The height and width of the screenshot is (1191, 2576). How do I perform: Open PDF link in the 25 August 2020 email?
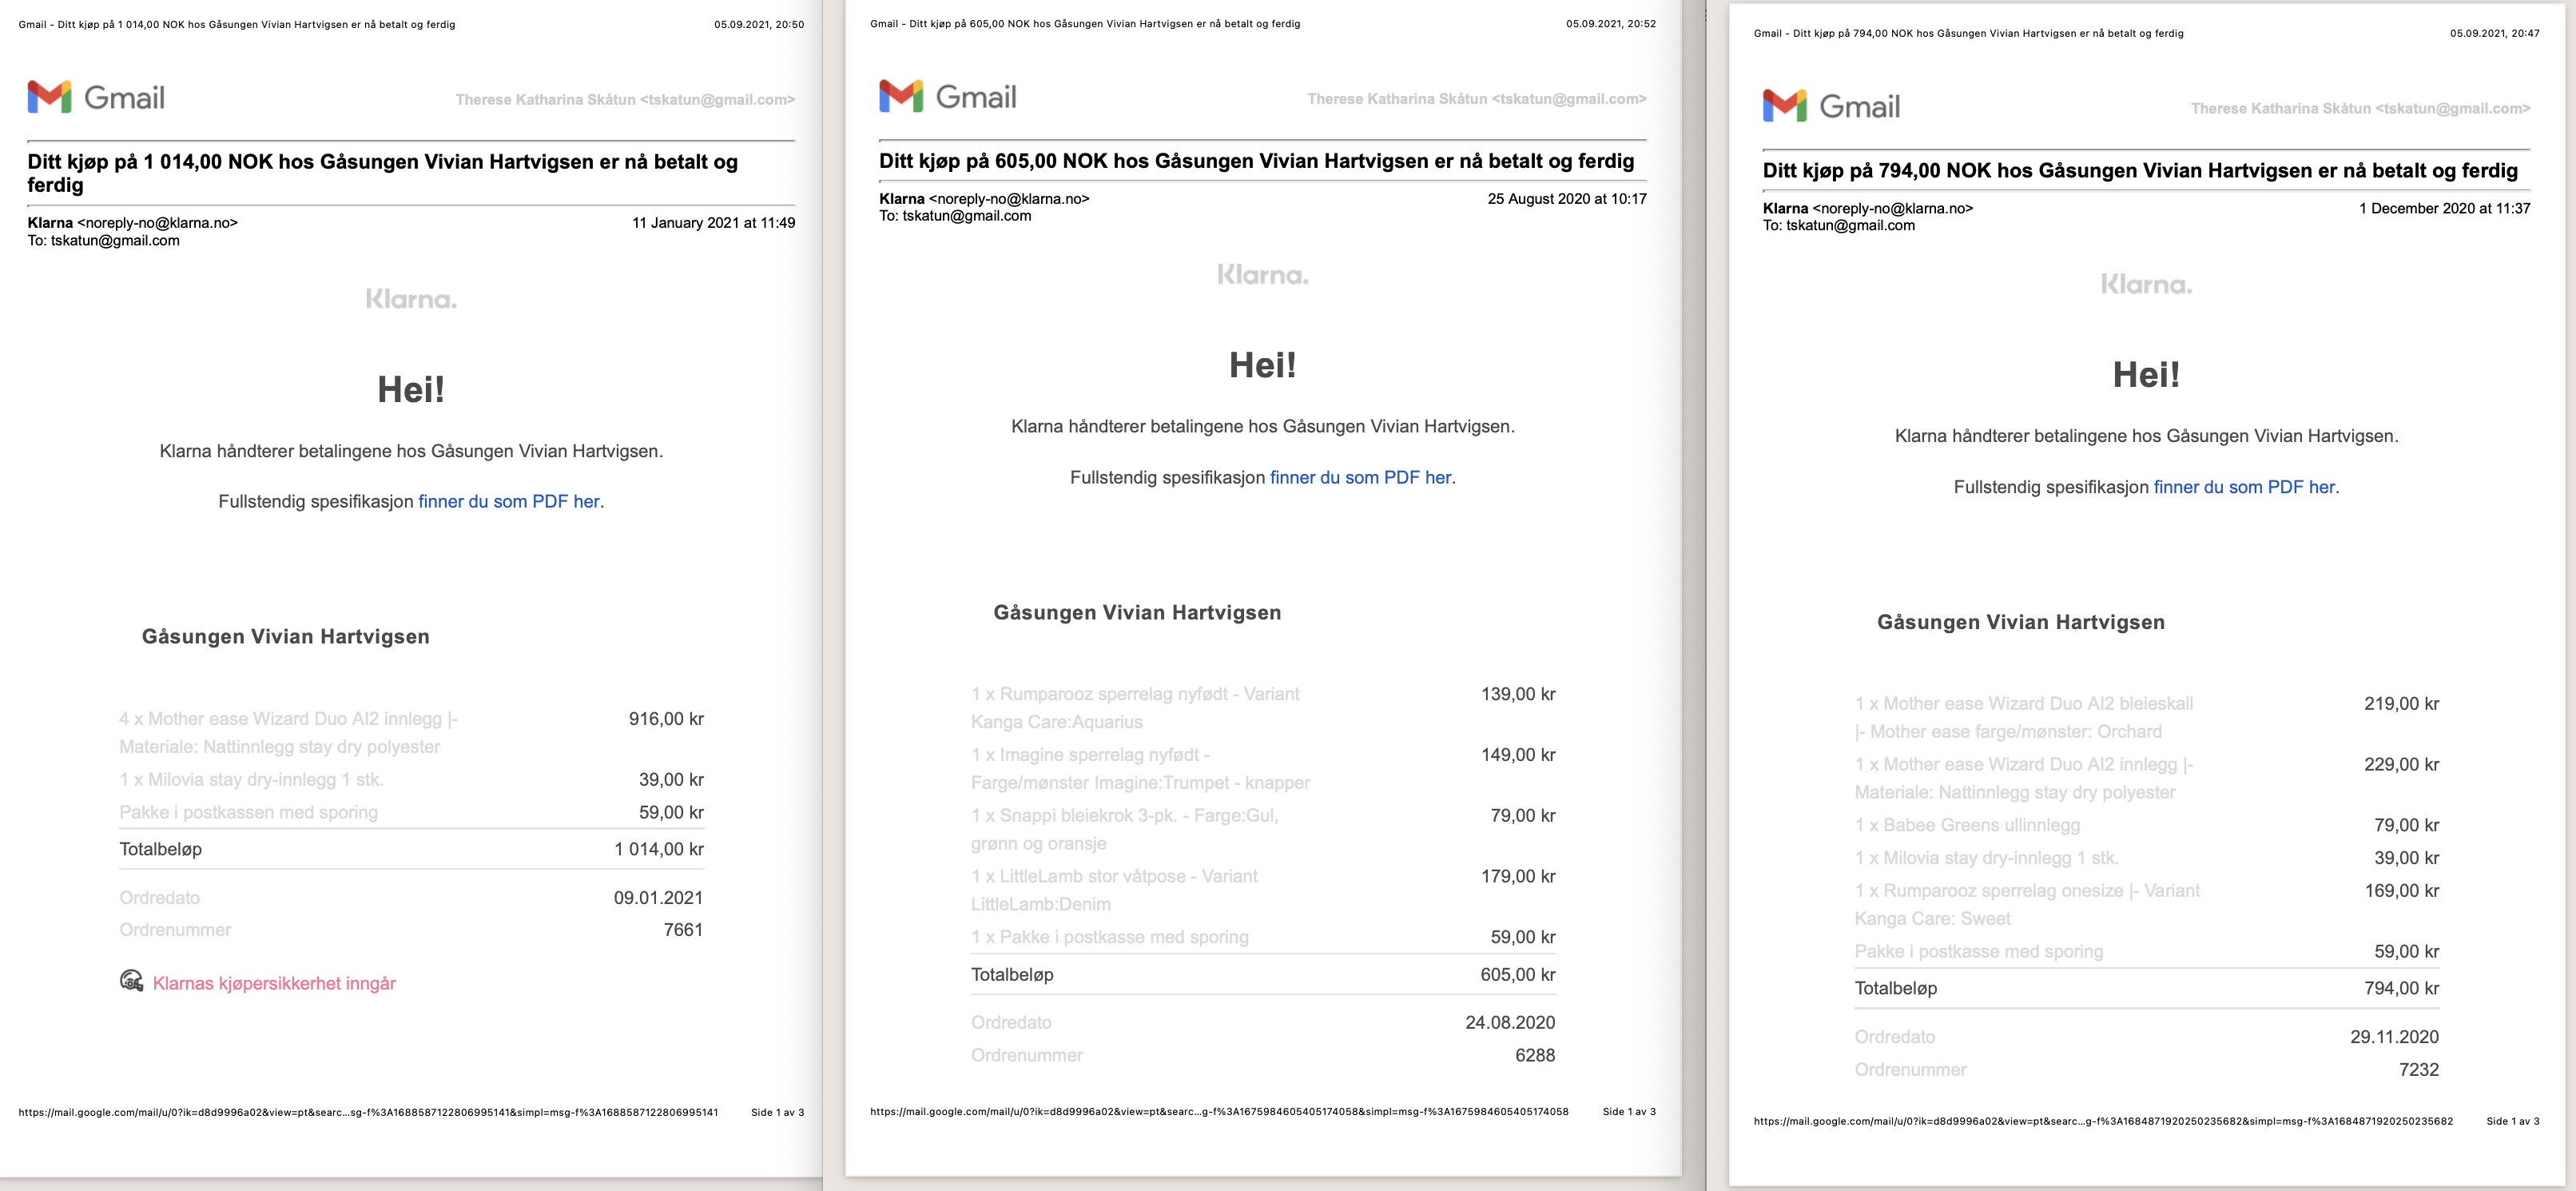pos(1361,478)
